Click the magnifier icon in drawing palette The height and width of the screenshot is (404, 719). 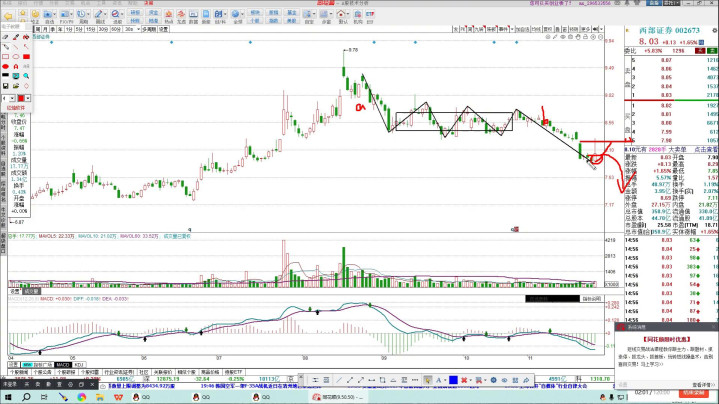click(x=26, y=76)
